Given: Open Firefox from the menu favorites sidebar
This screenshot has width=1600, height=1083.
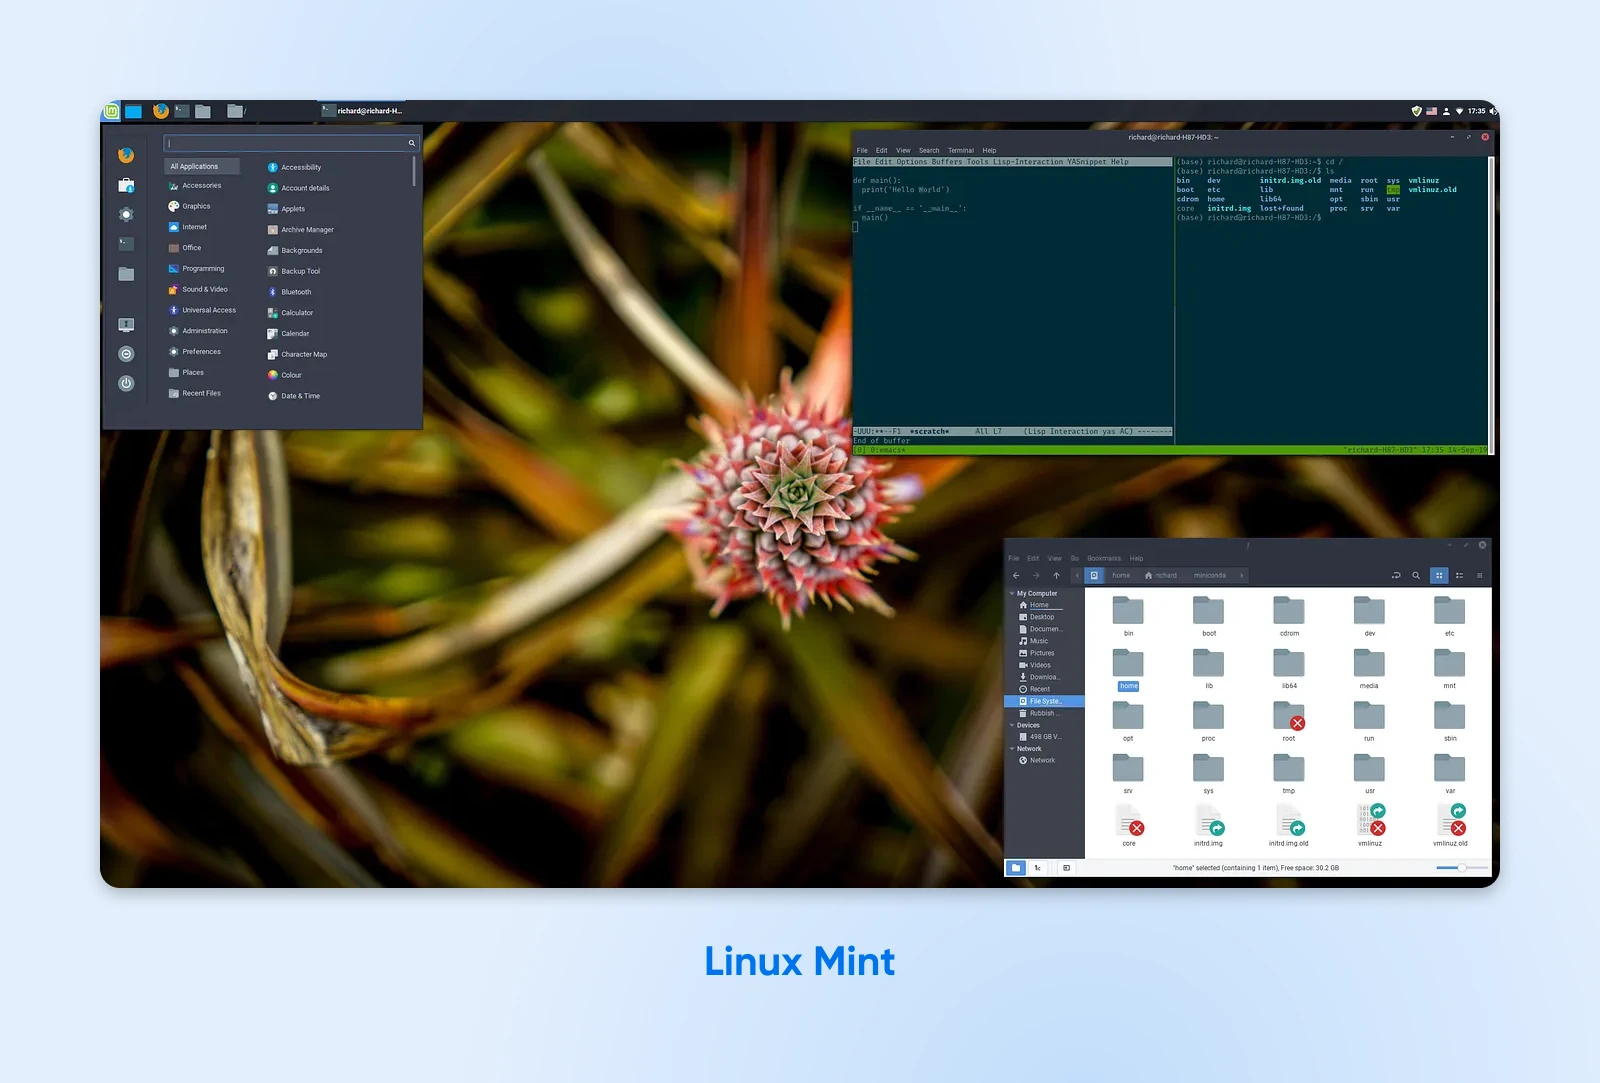Looking at the screenshot, I should click(x=126, y=155).
